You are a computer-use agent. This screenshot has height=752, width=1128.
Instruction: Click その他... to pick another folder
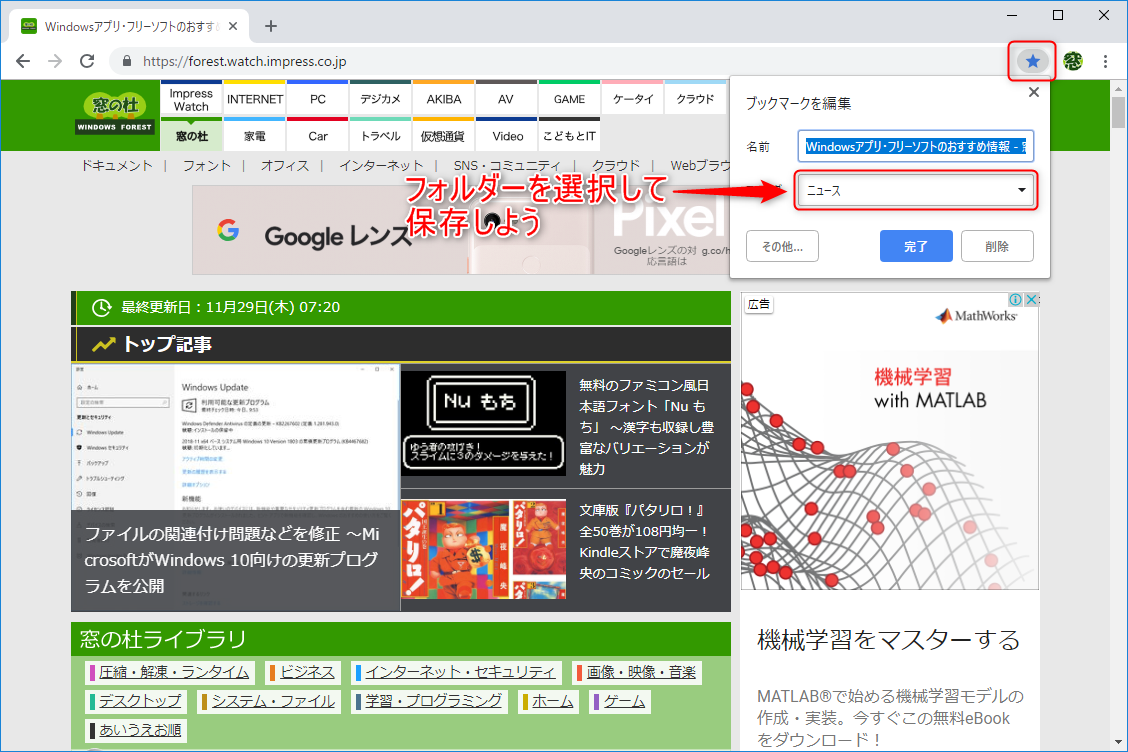782,245
